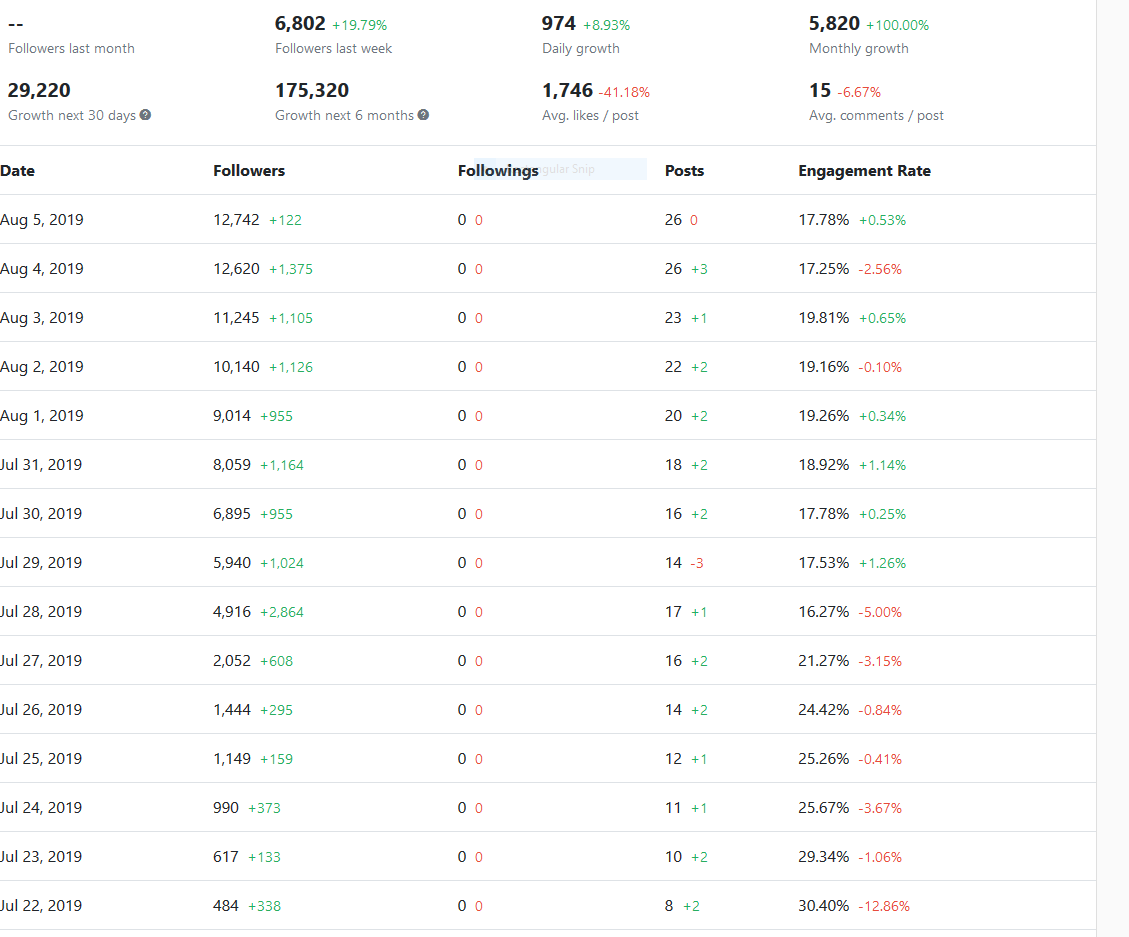Select the Jul 28, 2019 date cell
The image size is (1129, 937).
pyautogui.click(x=41, y=611)
